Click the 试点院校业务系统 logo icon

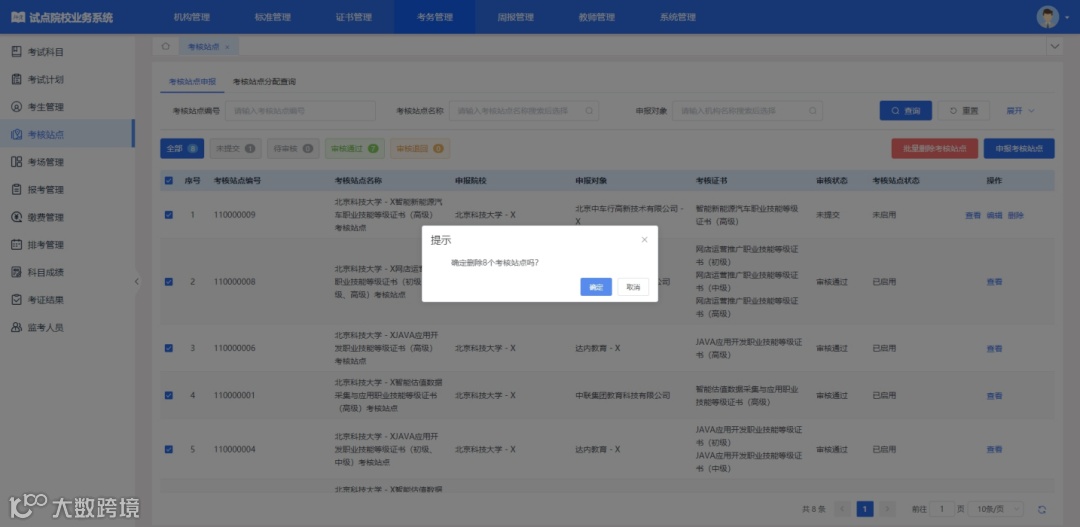[x=18, y=17]
